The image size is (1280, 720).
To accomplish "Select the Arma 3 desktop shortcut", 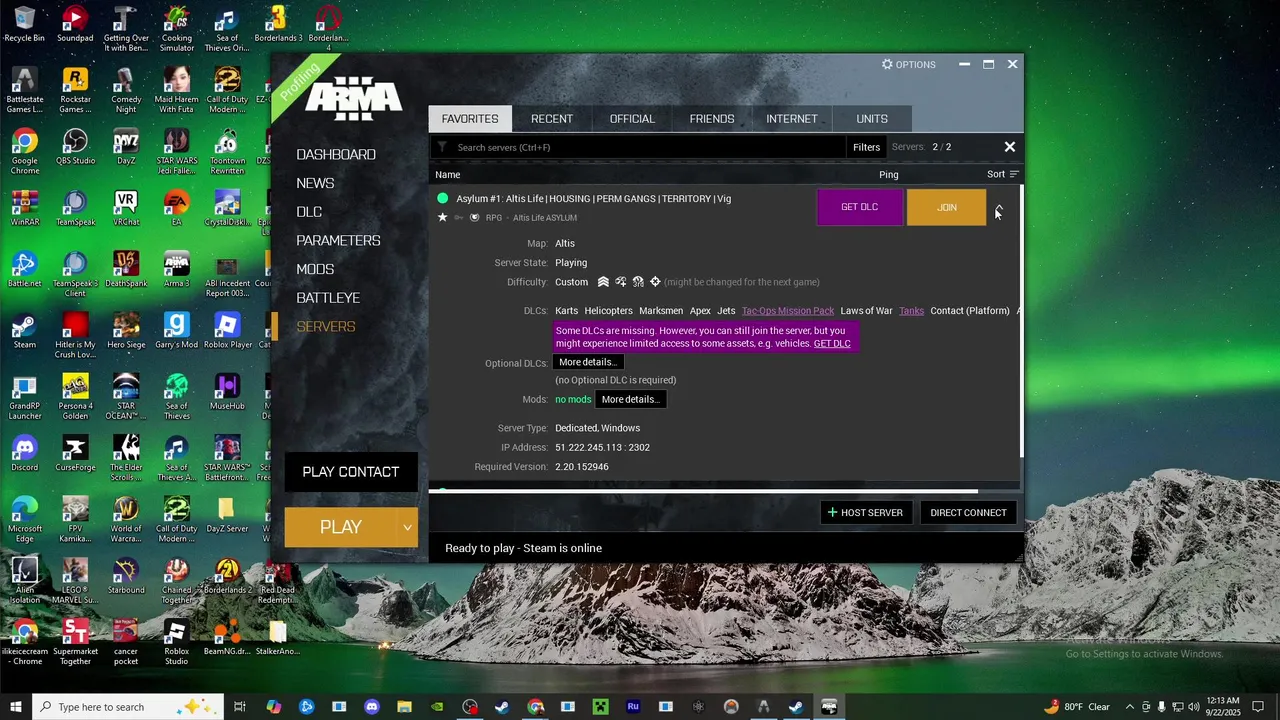I will pyautogui.click(x=176, y=269).
